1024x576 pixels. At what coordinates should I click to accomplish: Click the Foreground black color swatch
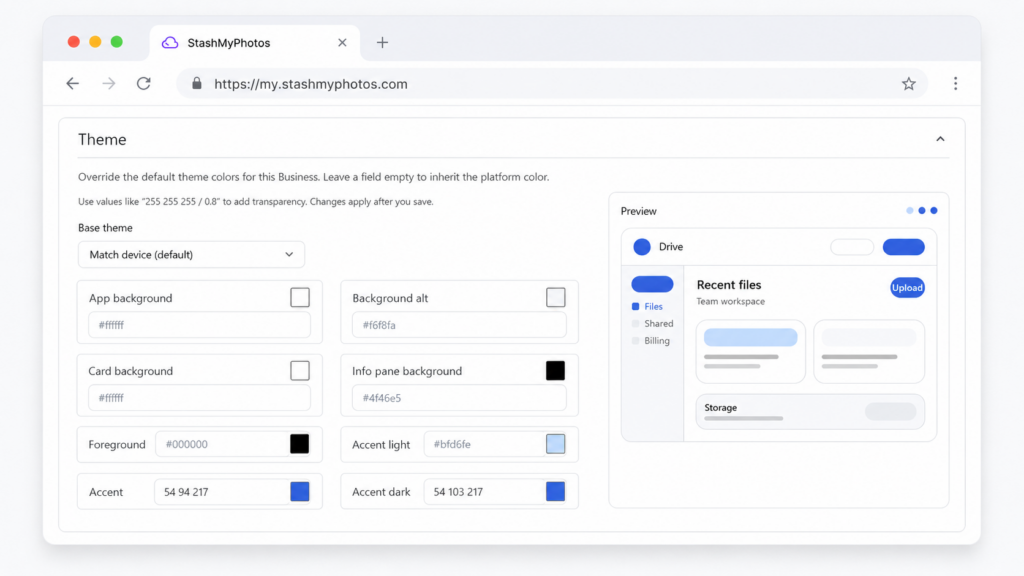(x=300, y=444)
